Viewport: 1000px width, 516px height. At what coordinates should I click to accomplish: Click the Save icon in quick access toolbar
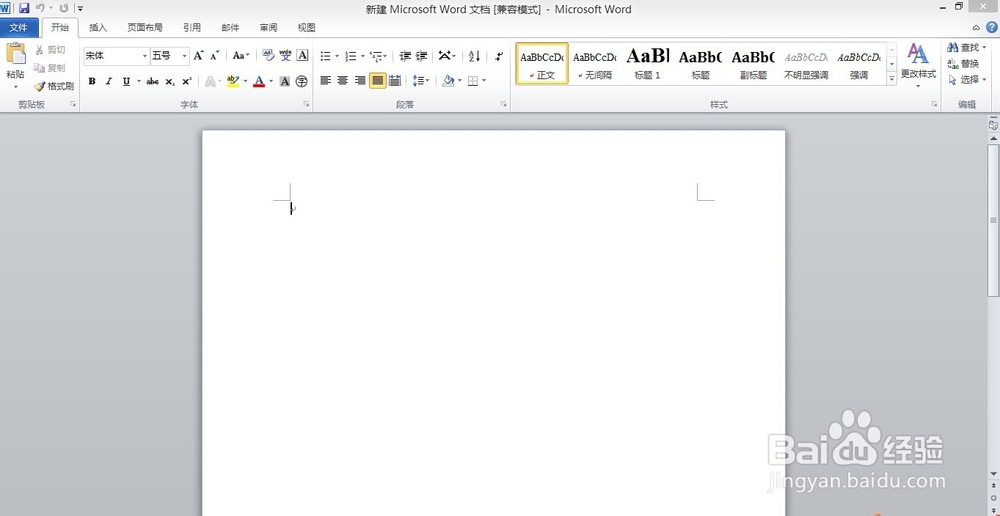pyautogui.click(x=24, y=8)
